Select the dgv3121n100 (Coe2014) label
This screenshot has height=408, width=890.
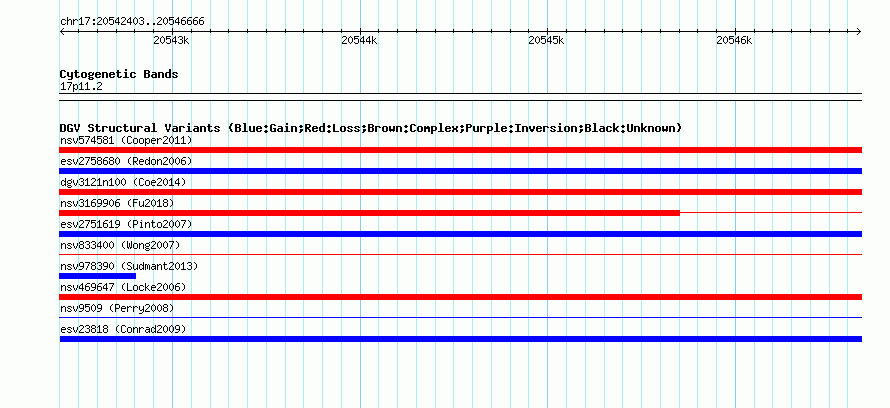[x=123, y=182]
